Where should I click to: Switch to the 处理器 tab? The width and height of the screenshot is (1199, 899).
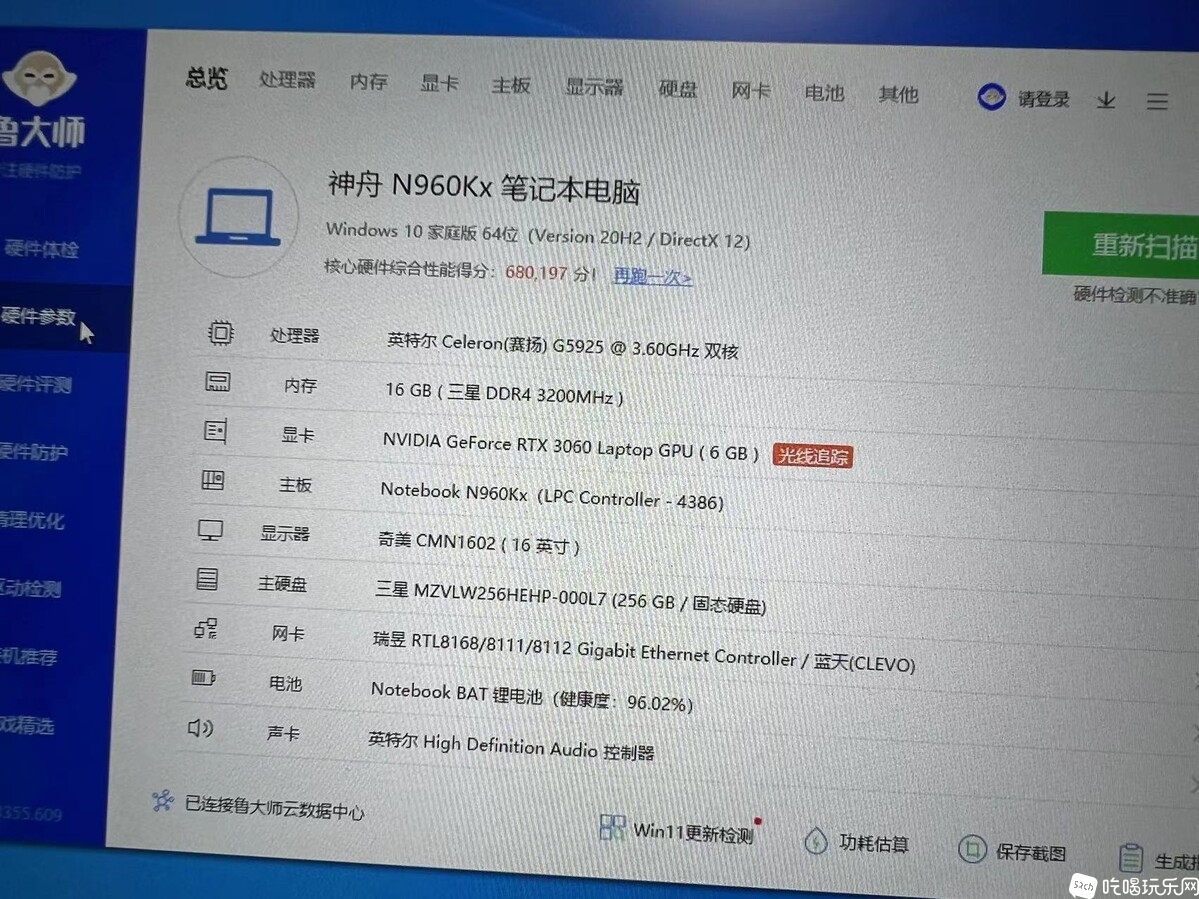pos(288,80)
